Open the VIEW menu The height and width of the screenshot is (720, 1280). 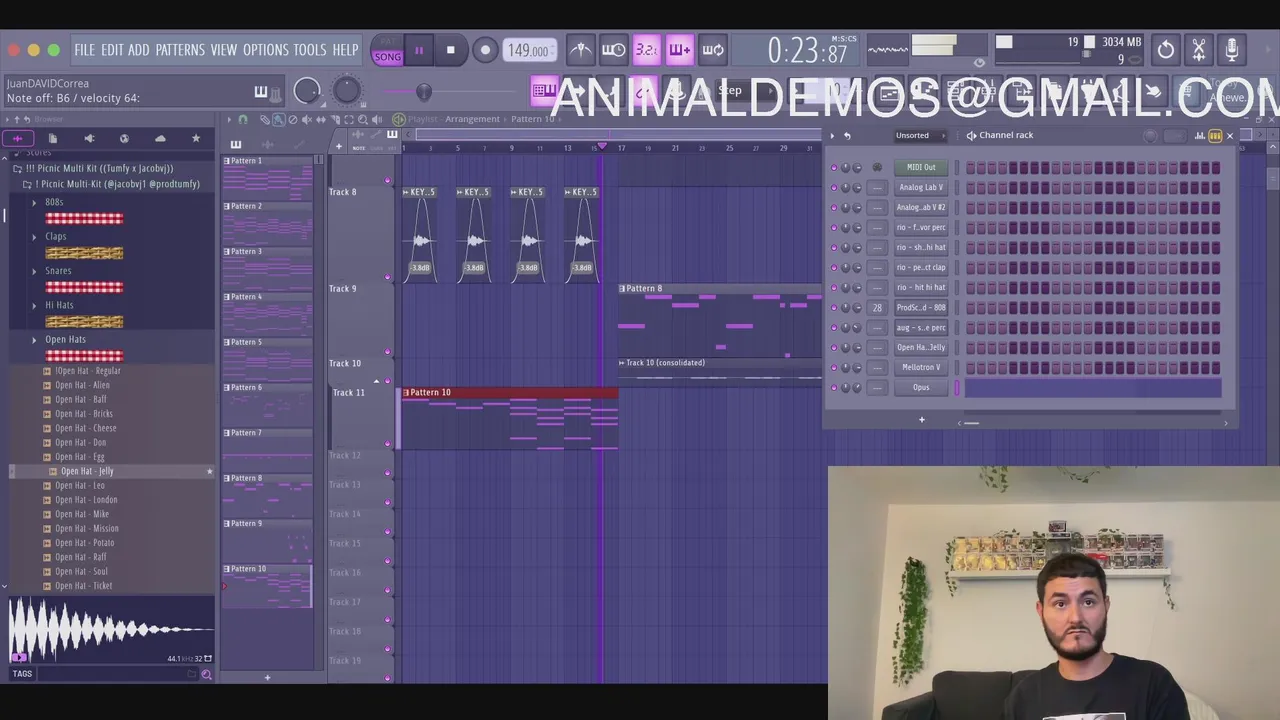click(x=223, y=50)
